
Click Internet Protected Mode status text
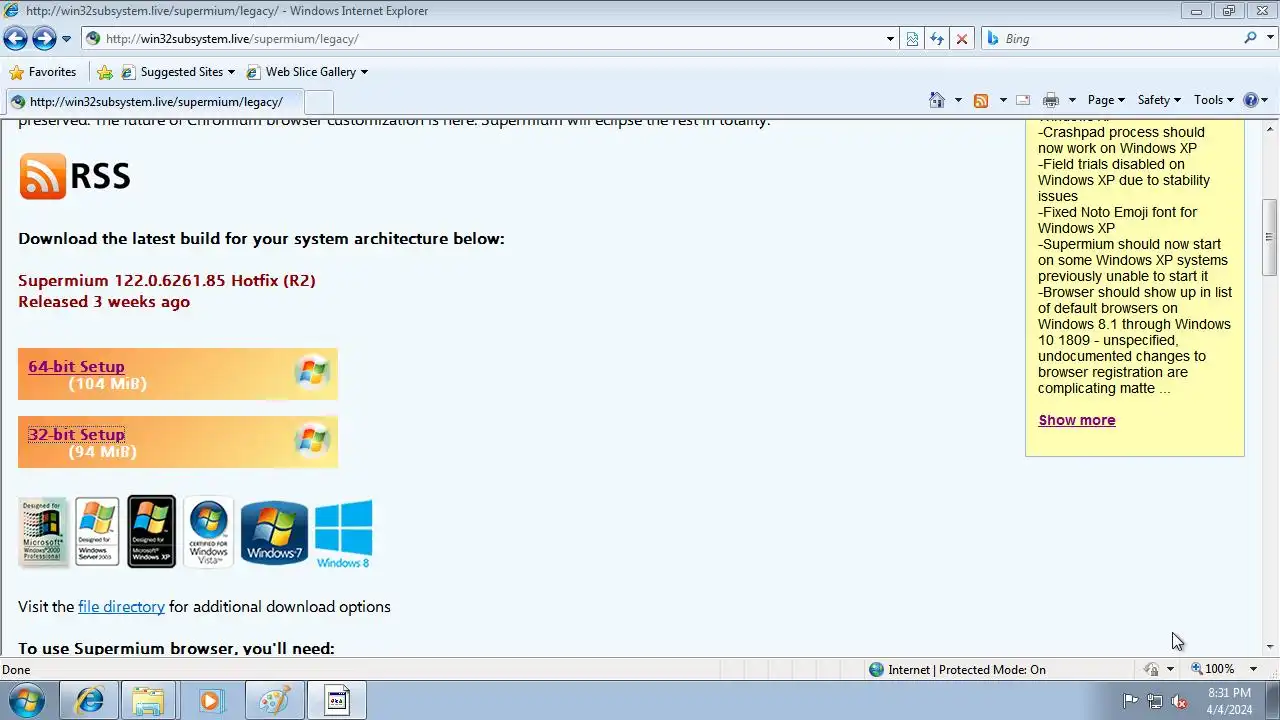click(x=967, y=670)
